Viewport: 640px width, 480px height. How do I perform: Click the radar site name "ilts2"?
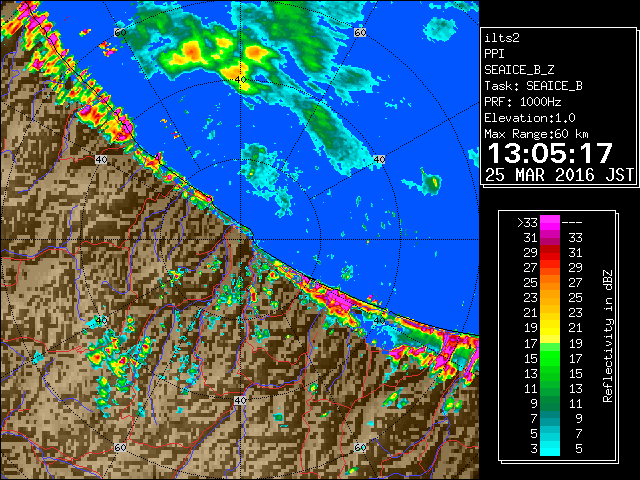[502, 38]
